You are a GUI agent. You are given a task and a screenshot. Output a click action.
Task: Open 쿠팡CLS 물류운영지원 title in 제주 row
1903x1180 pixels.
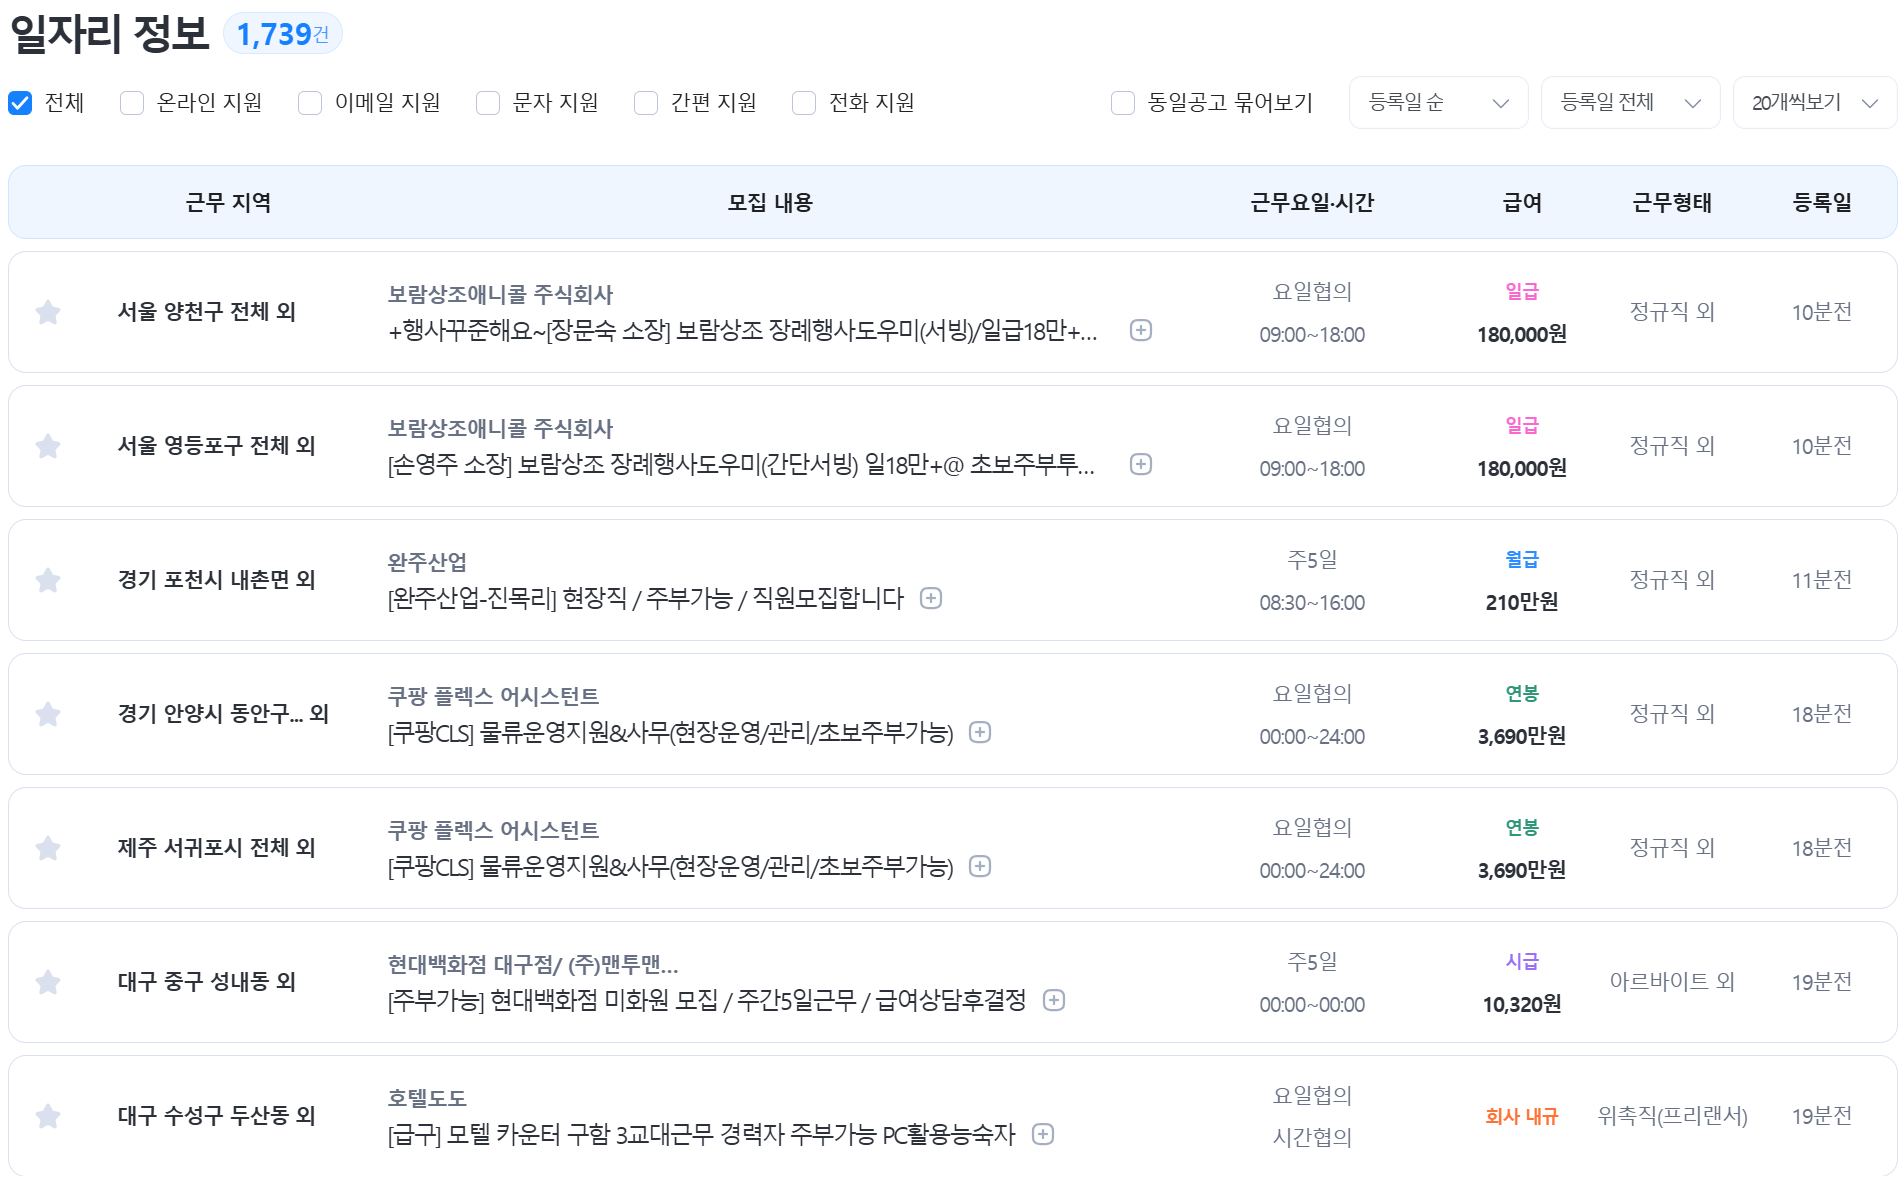point(670,867)
